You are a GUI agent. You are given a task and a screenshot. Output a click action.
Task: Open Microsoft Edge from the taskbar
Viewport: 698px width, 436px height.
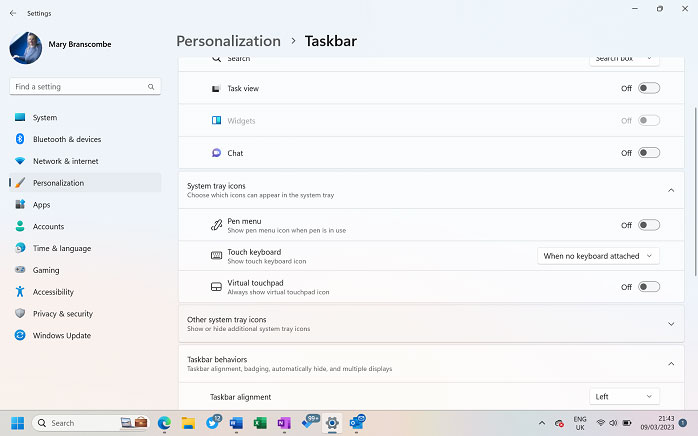(165, 423)
